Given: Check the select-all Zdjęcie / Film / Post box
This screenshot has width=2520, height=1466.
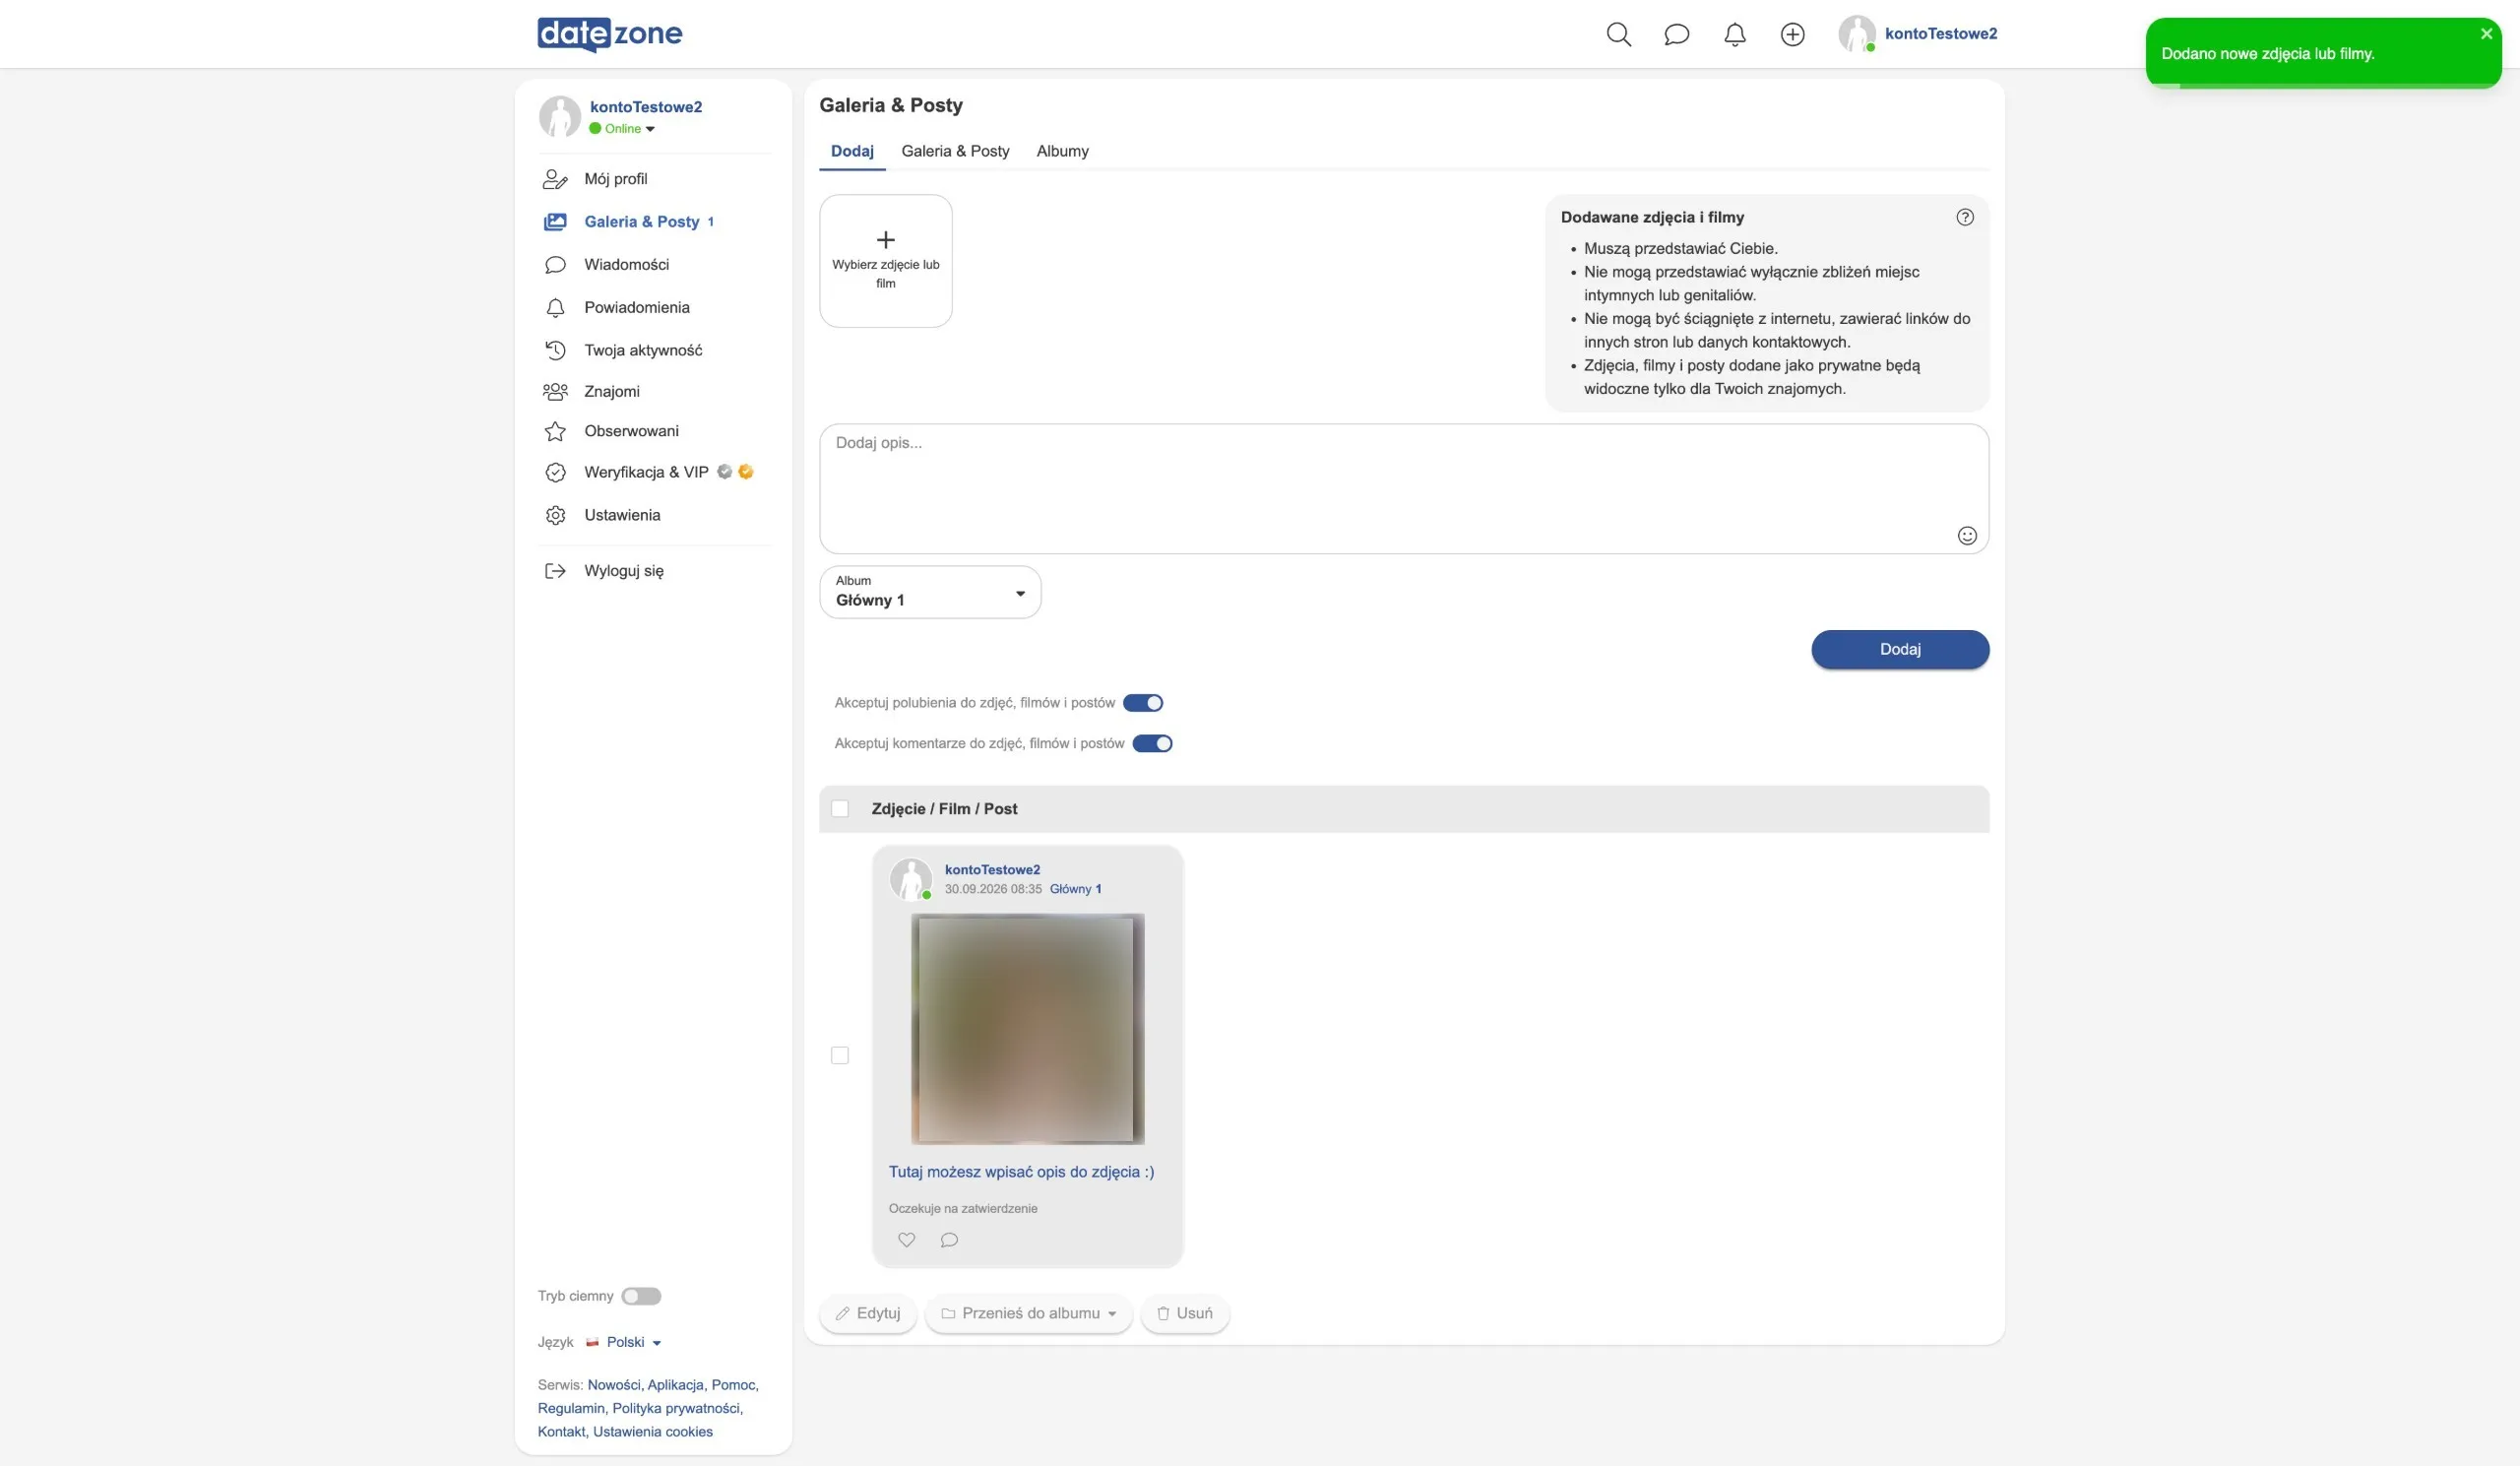Looking at the screenshot, I should (840, 809).
